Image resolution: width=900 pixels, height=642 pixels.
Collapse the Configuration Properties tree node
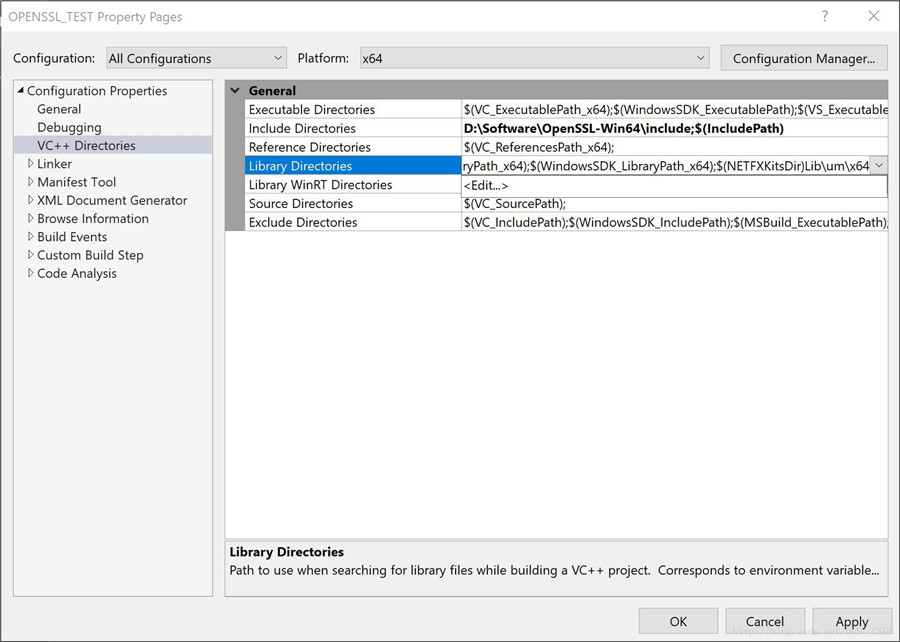[x=21, y=90]
